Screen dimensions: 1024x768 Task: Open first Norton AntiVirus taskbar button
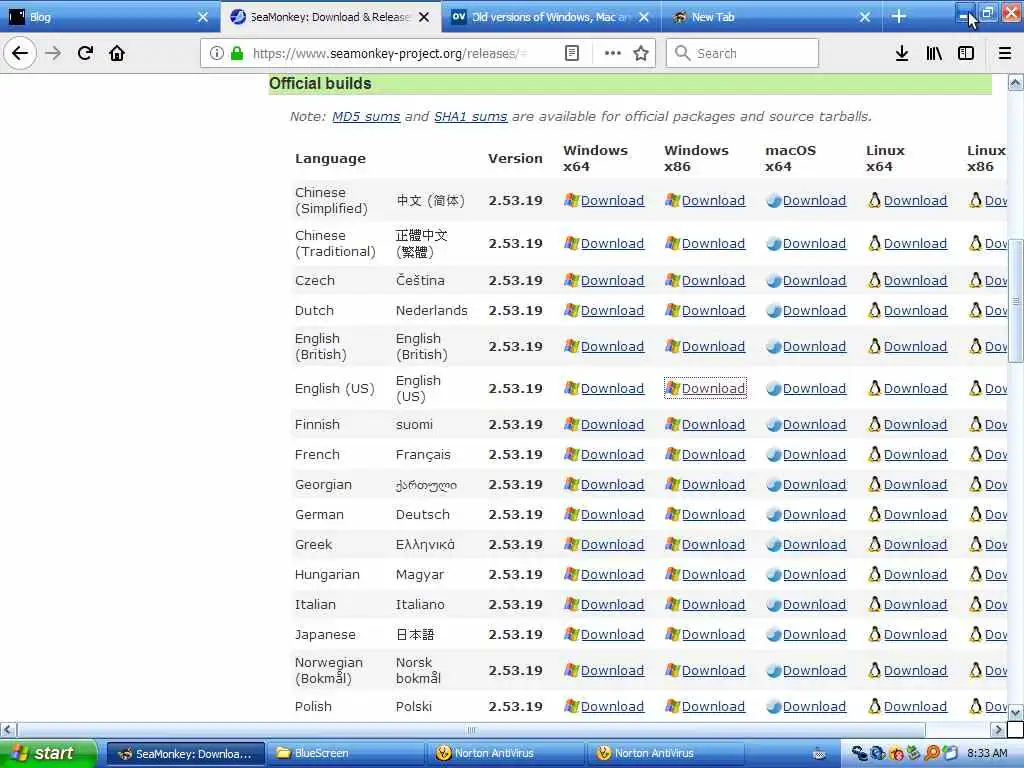click(505, 754)
